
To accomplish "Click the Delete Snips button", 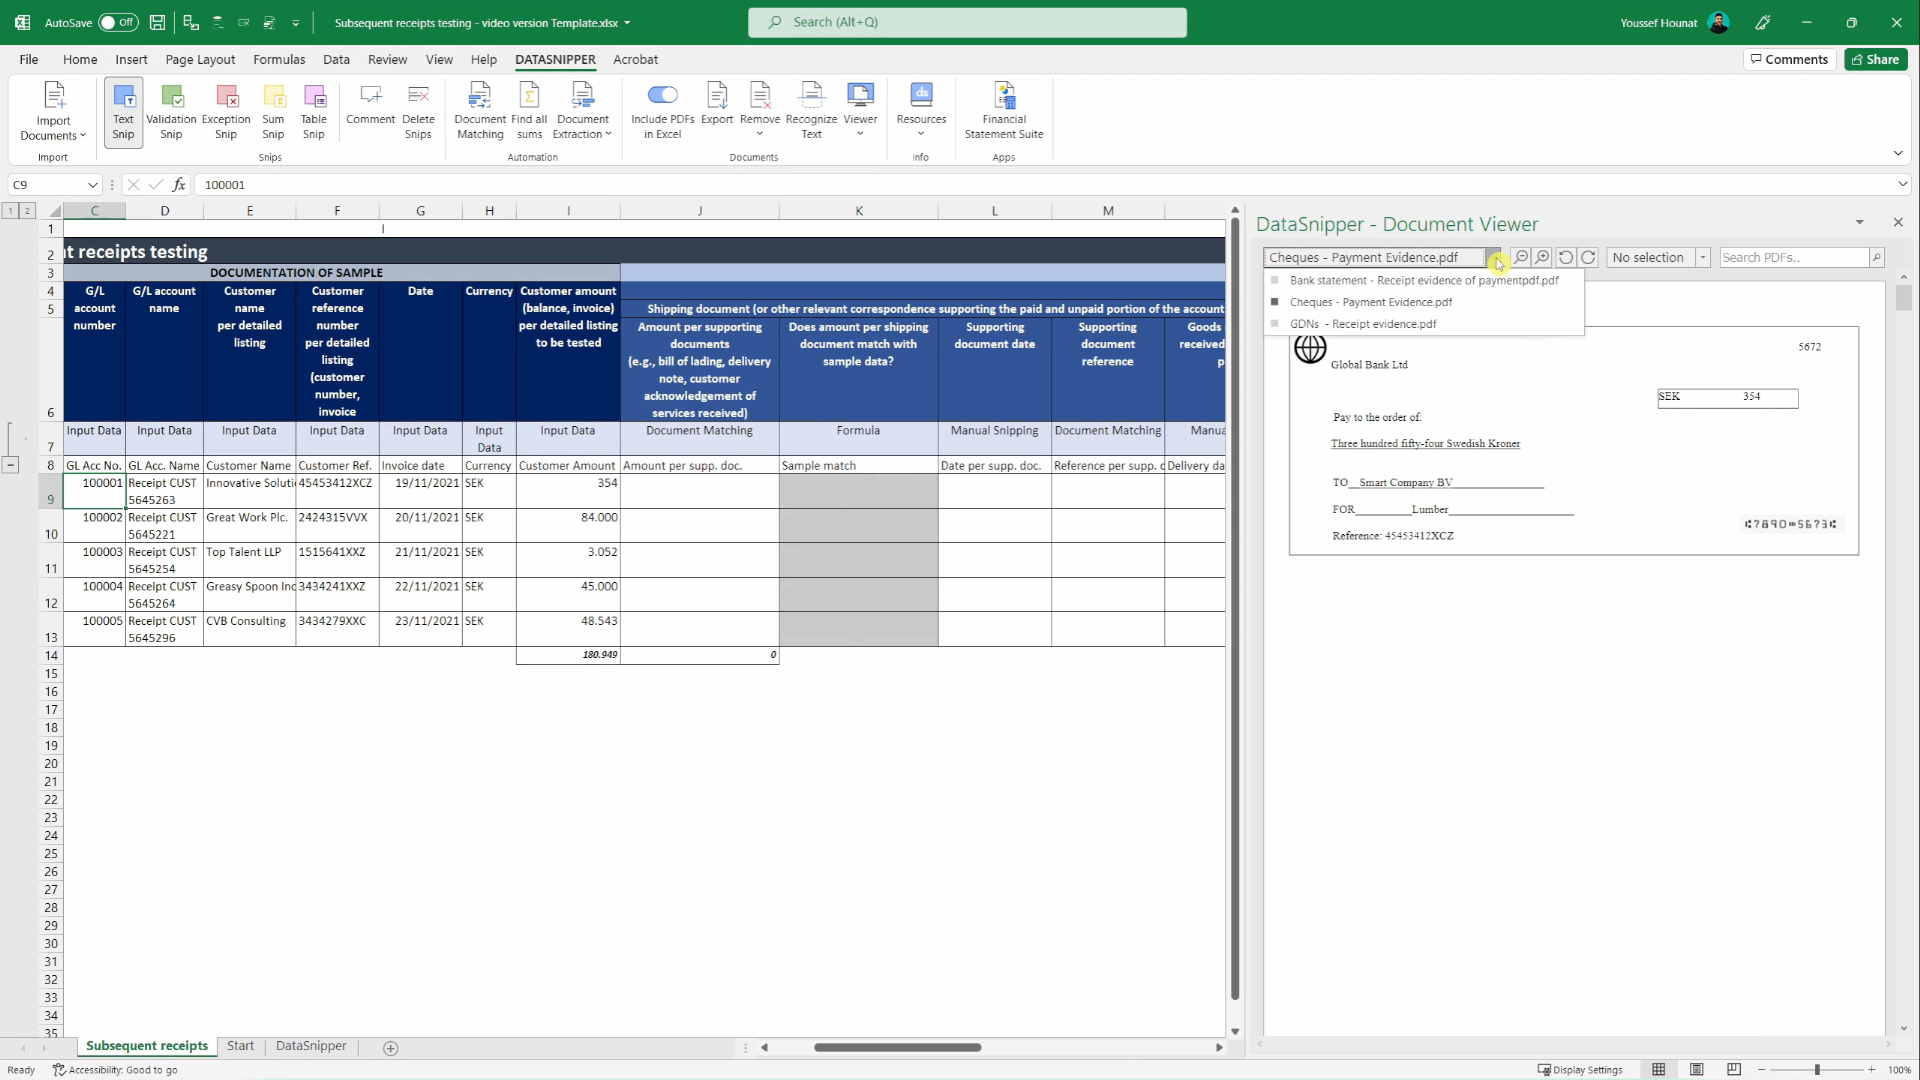I will coord(418,110).
